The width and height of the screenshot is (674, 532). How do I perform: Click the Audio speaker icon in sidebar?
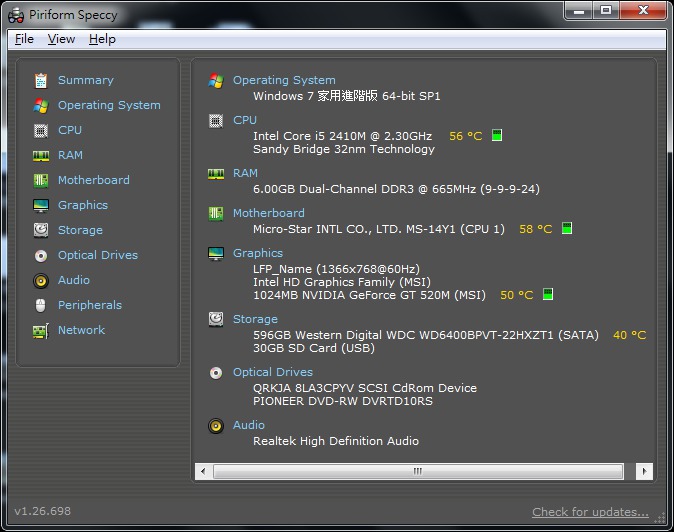click(41, 281)
